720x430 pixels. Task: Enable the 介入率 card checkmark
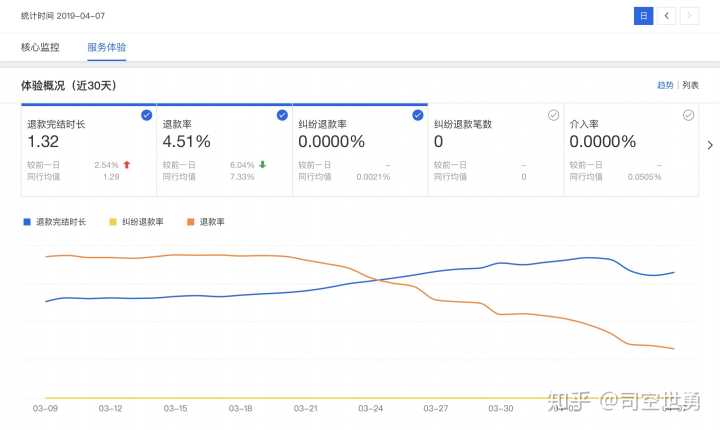coord(688,115)
